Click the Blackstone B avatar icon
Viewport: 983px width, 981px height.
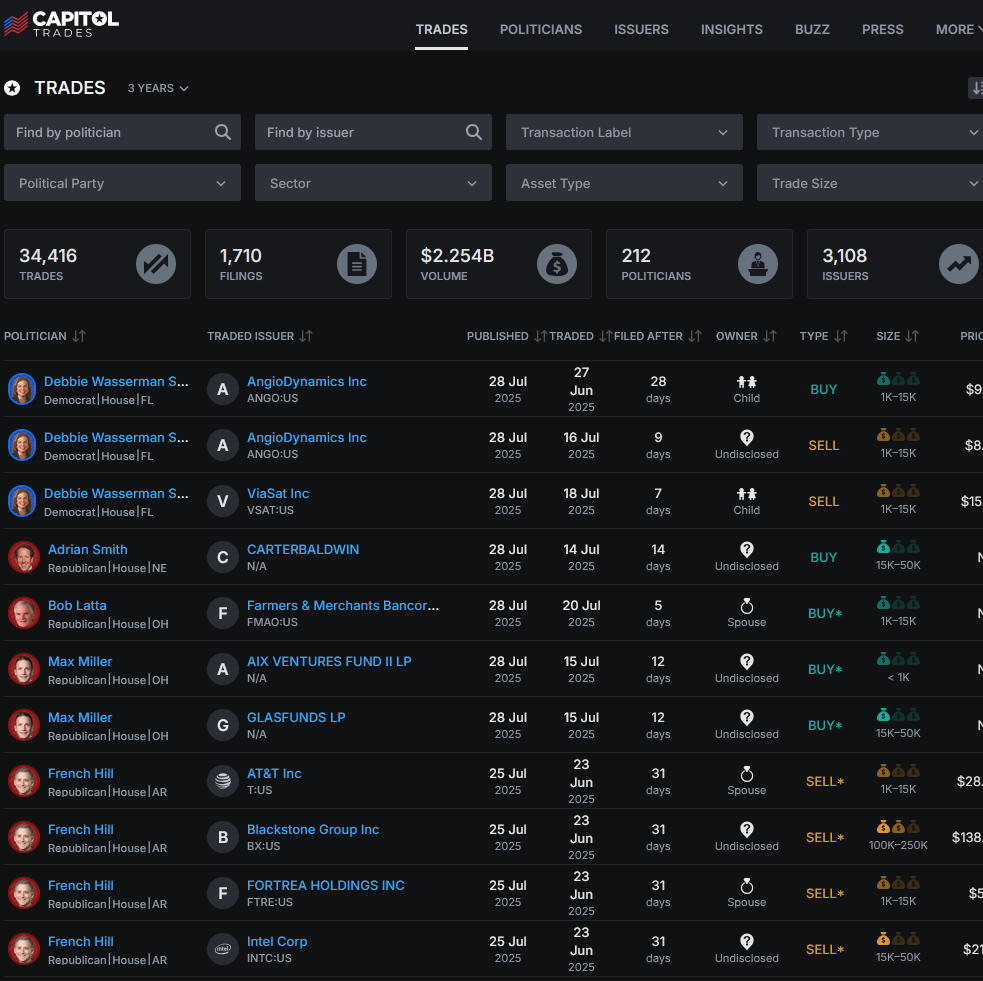pyautogui.click(x=223, y=837)
